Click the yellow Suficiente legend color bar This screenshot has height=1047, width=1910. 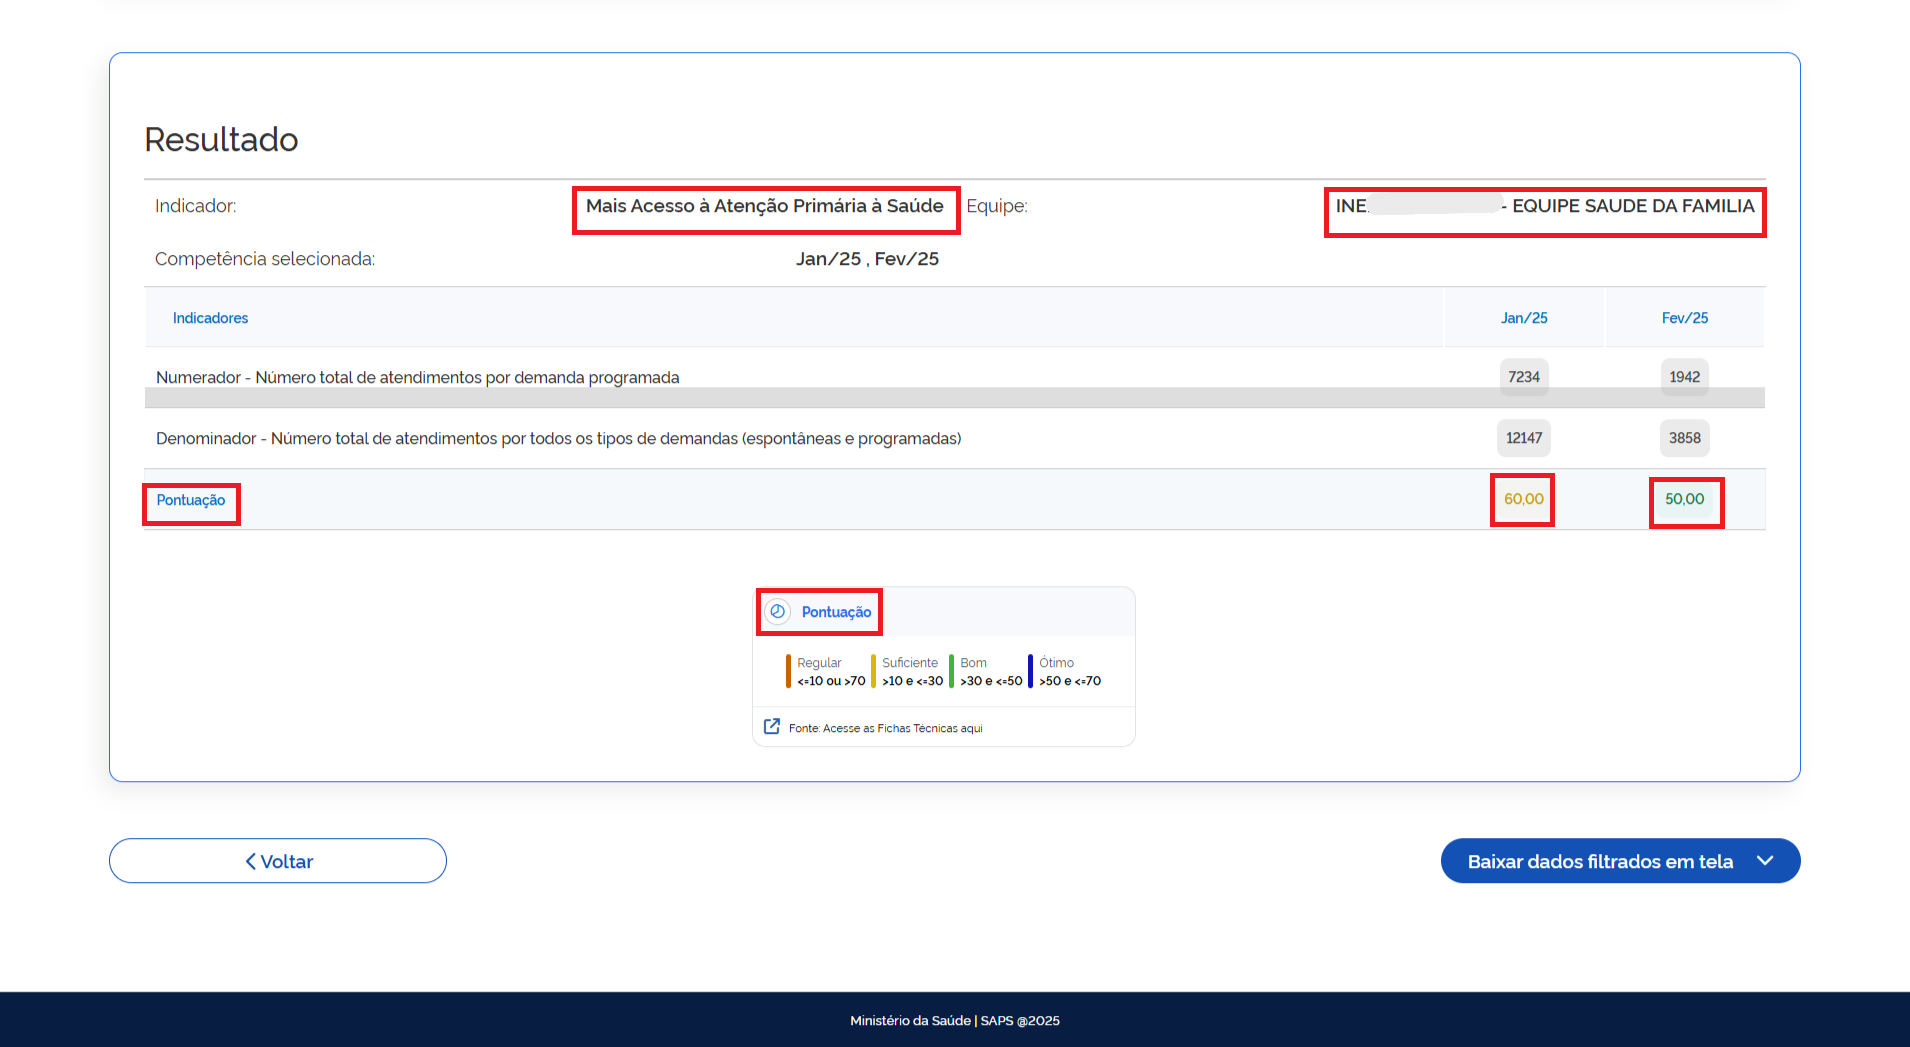(x=873, y=671)
